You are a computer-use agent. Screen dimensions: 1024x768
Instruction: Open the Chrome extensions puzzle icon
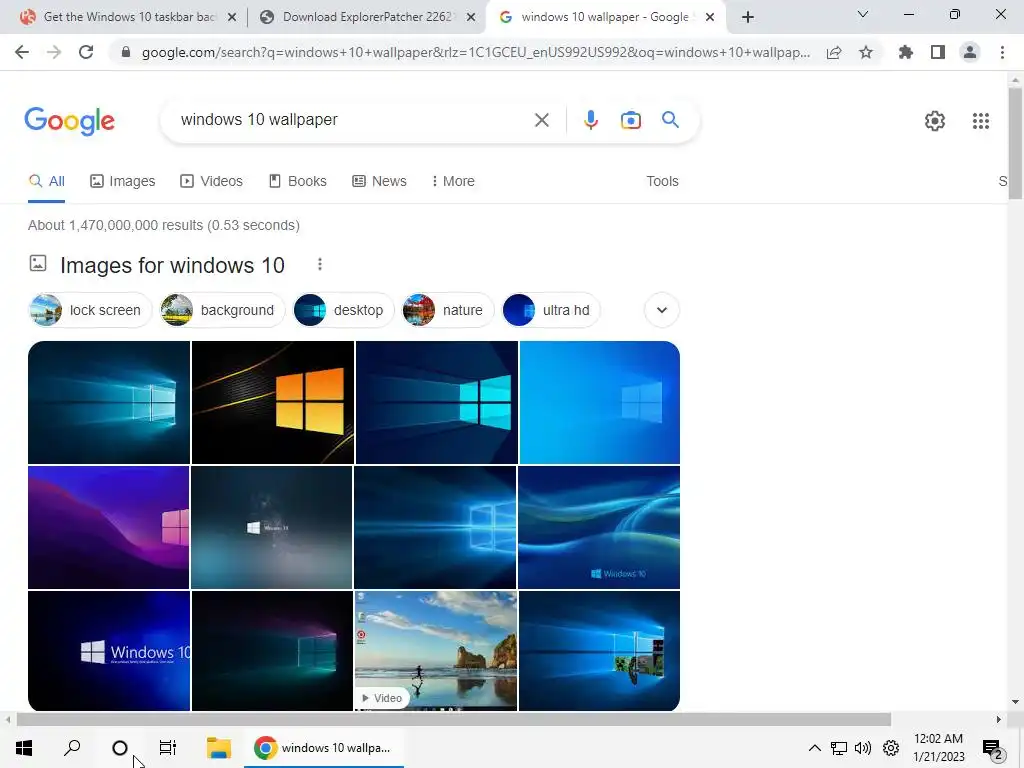[906, 52]
